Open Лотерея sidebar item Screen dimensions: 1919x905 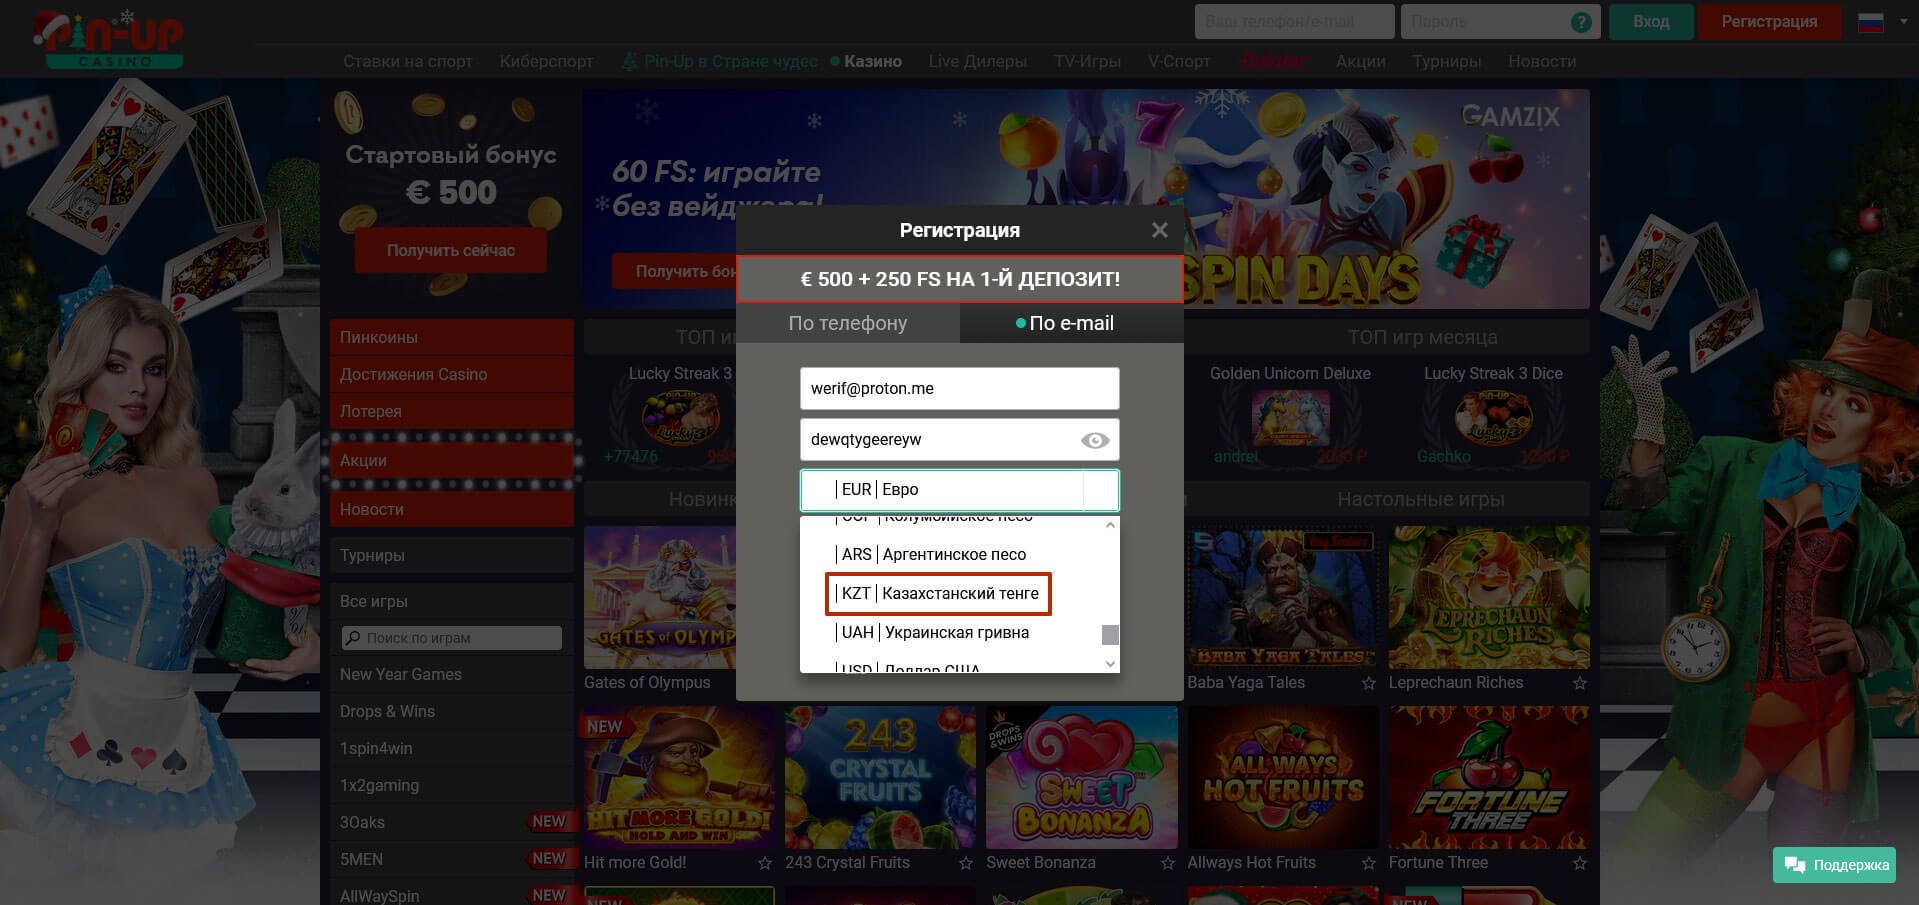coord(452,412)
